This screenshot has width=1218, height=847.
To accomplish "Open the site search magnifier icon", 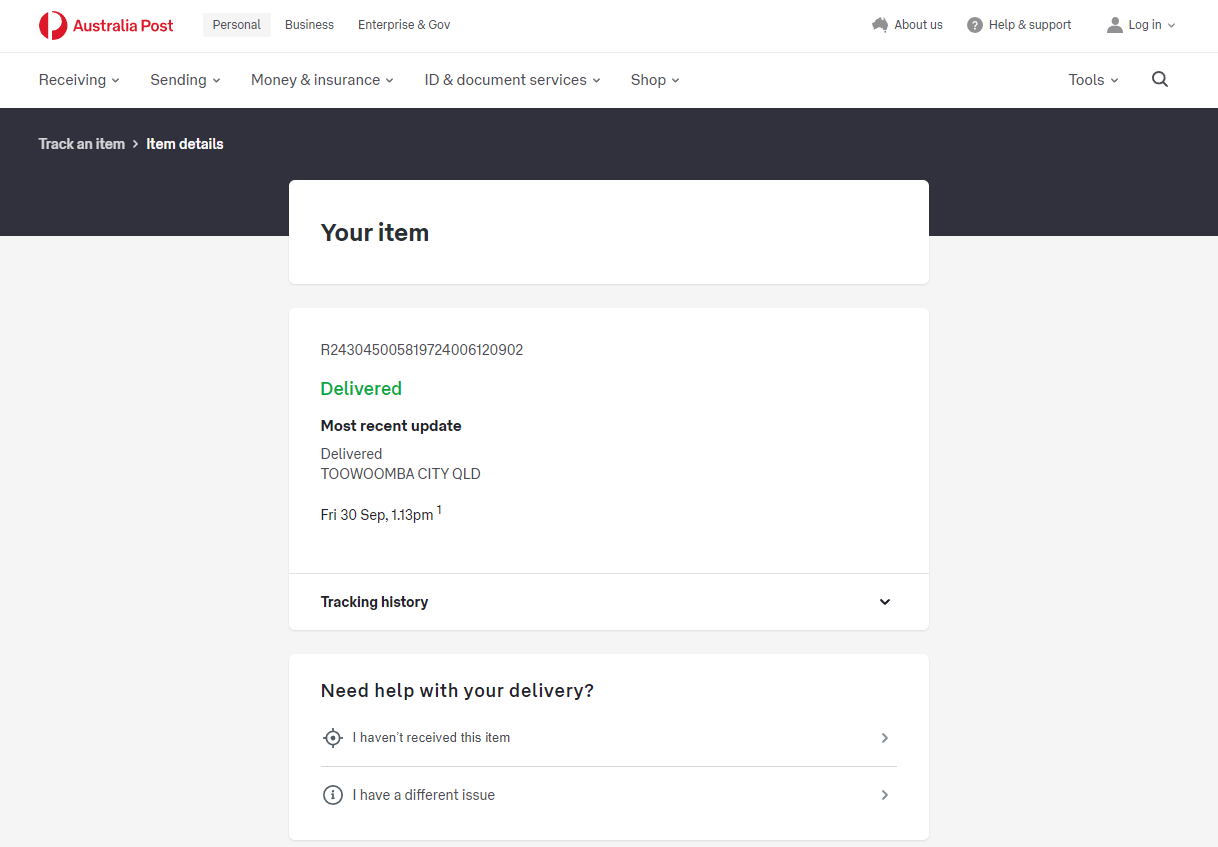I will (1159, 80).
